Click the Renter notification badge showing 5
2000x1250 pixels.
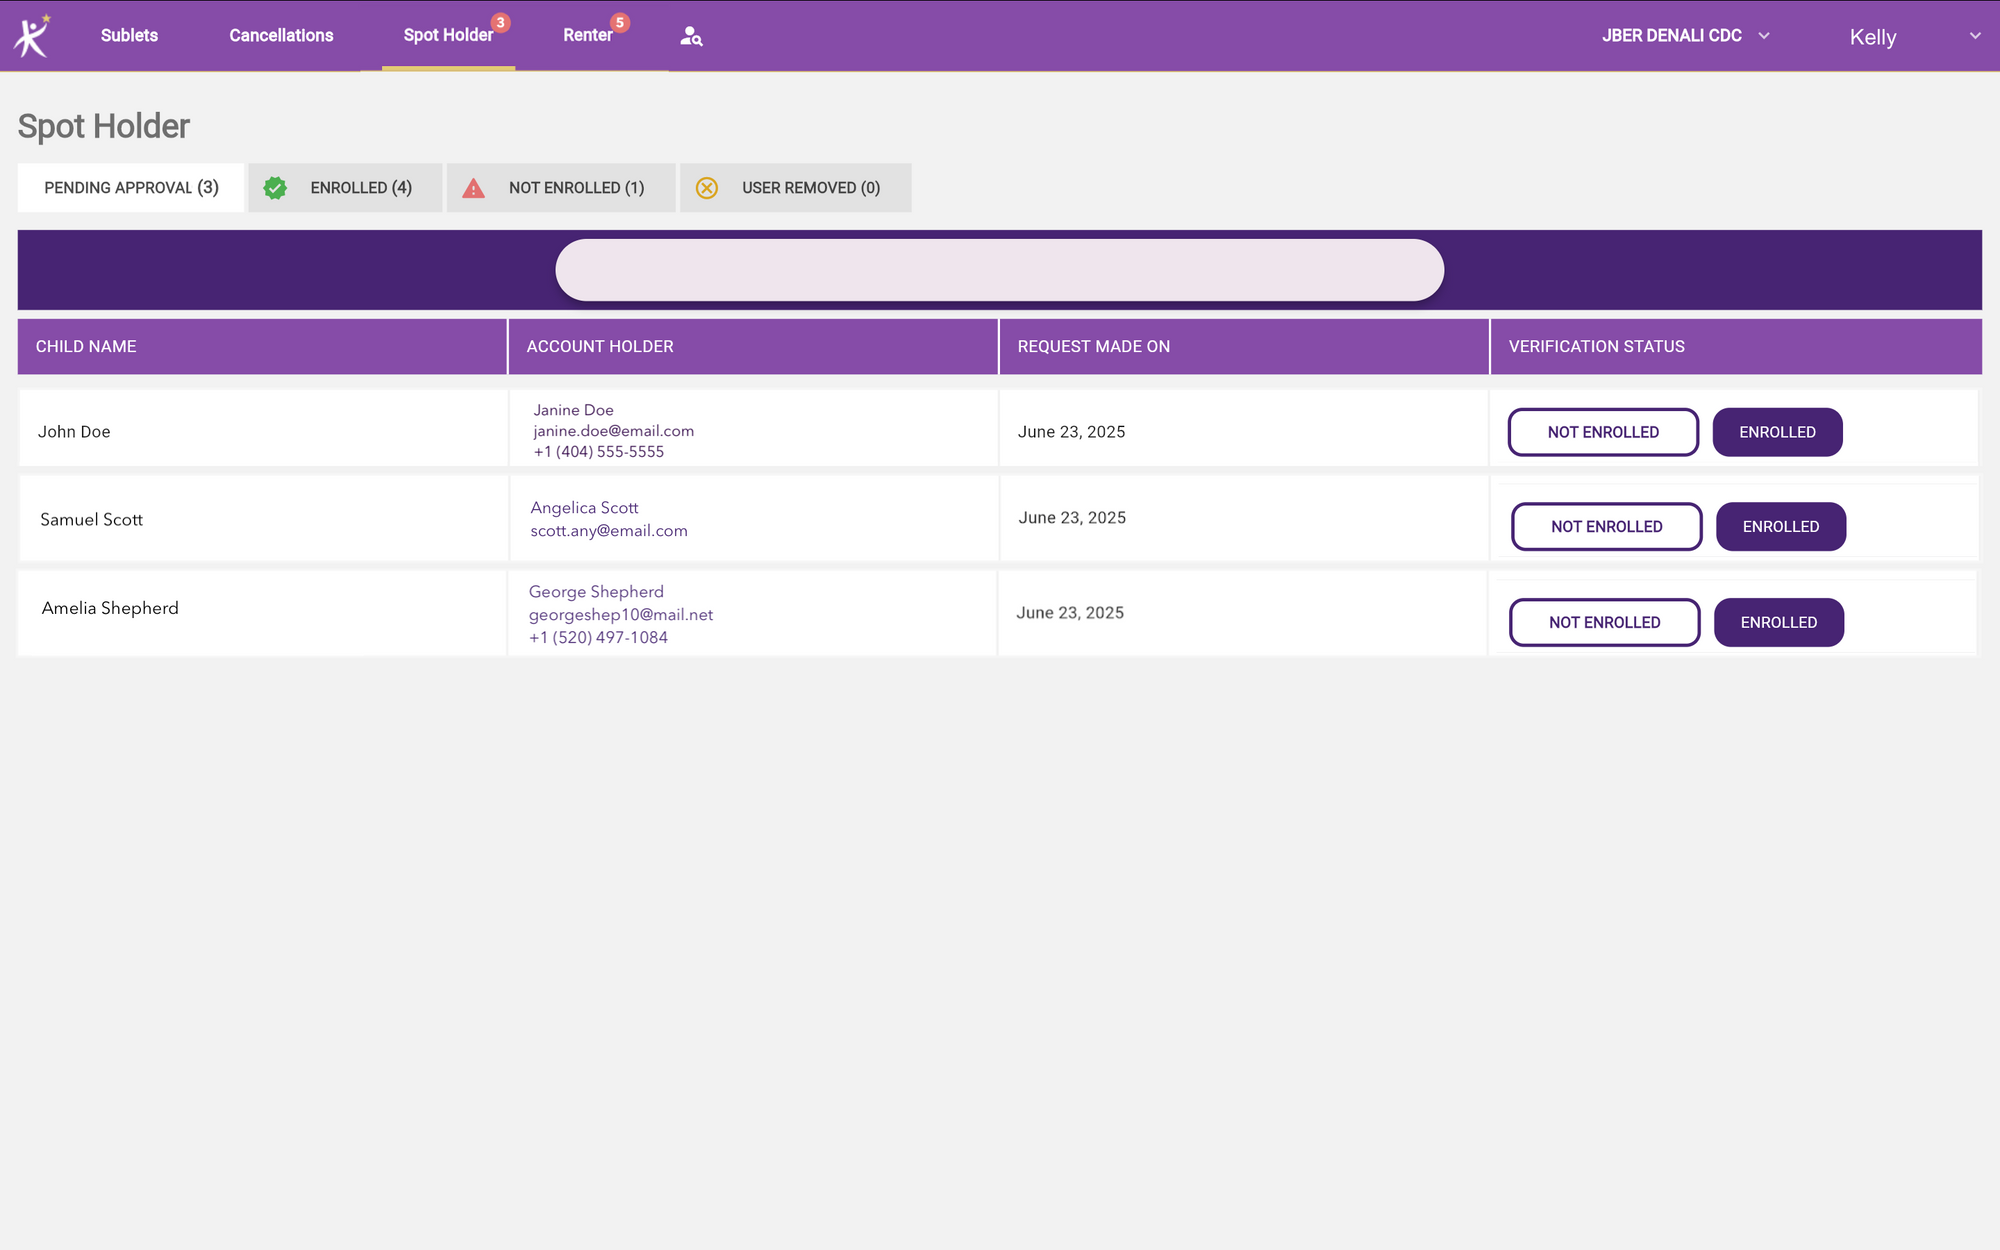click(x=620, y=22)
